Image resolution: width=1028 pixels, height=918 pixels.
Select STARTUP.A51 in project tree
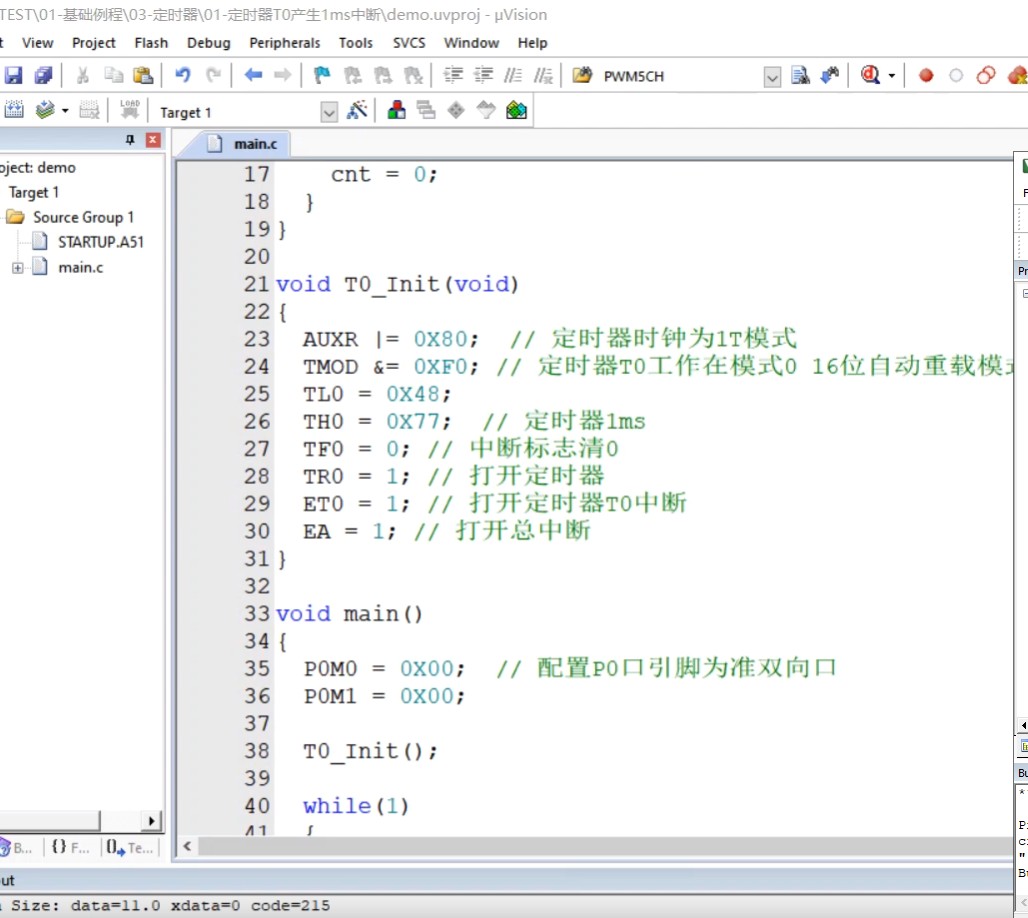(x=100, y=242)
